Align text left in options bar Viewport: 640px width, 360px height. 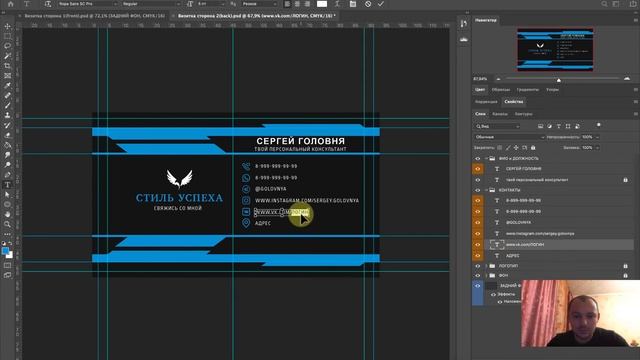pos(287,4)
